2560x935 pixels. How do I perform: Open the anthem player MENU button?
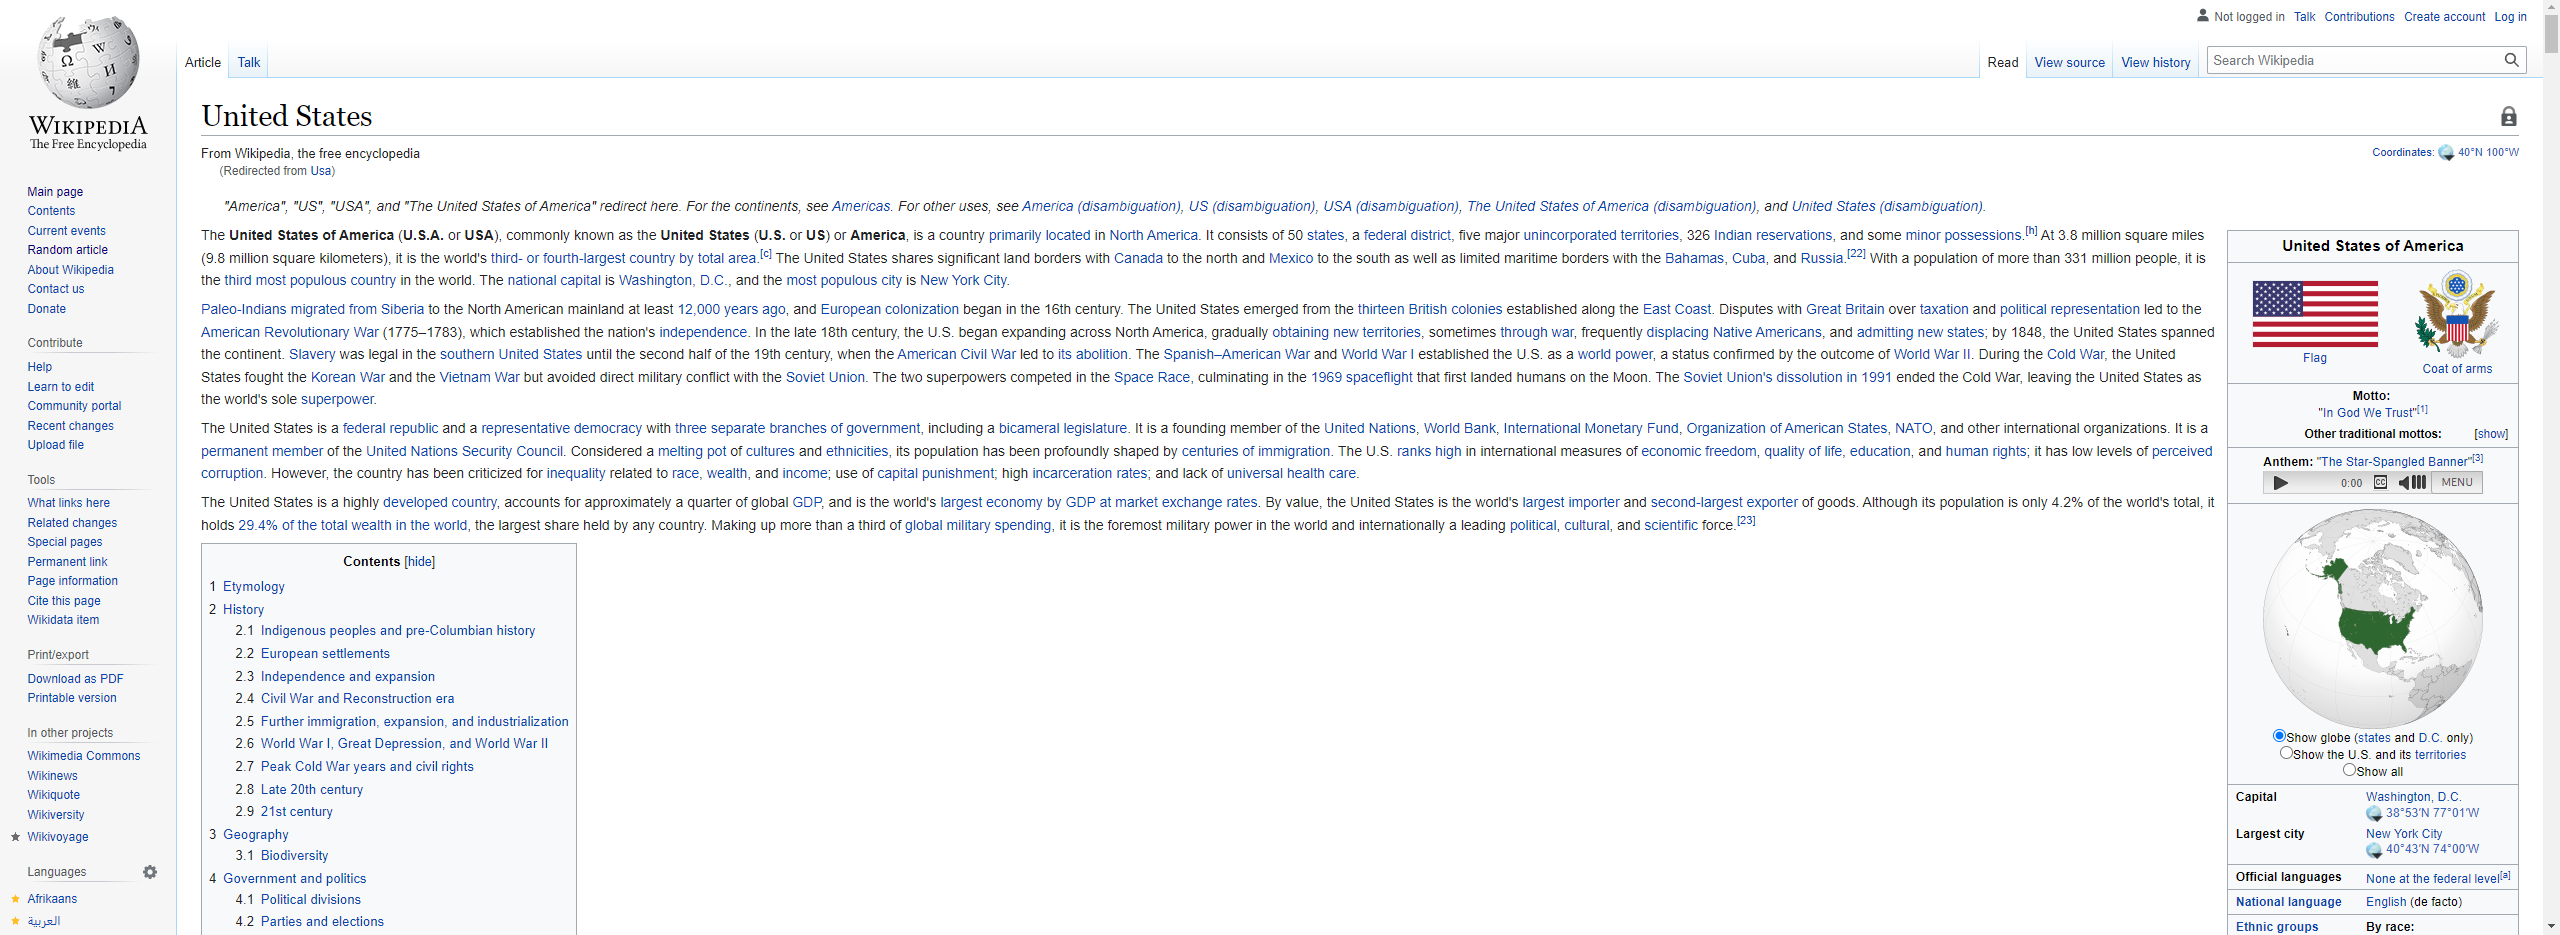tap(2456, 482)
